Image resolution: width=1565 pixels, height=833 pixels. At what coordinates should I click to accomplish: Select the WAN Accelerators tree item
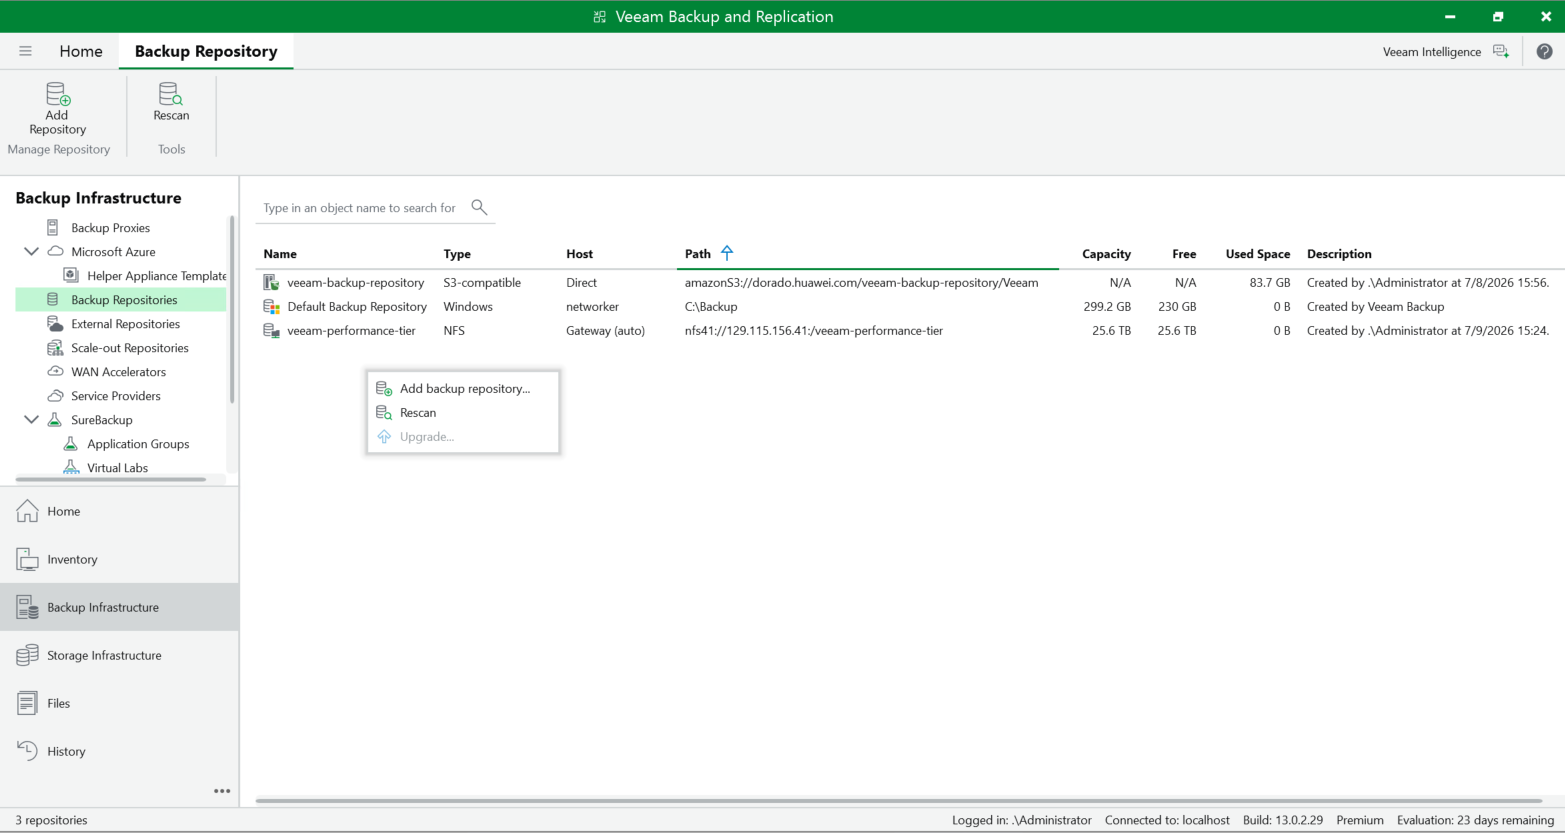119,372
